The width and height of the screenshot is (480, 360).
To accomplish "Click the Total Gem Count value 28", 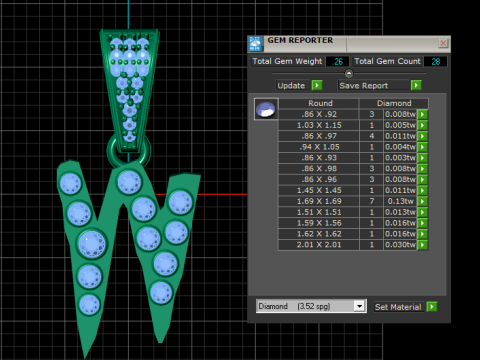I will tap(435, 62).
